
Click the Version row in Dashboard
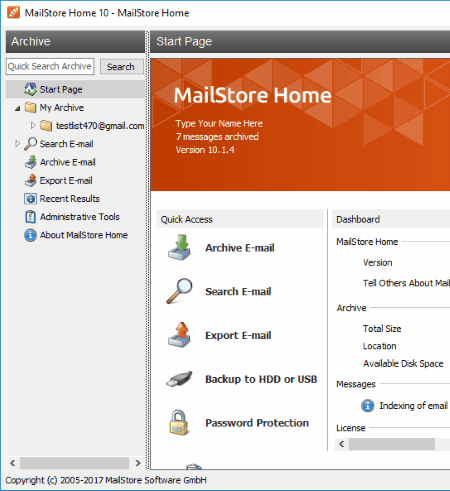(377, 263)
